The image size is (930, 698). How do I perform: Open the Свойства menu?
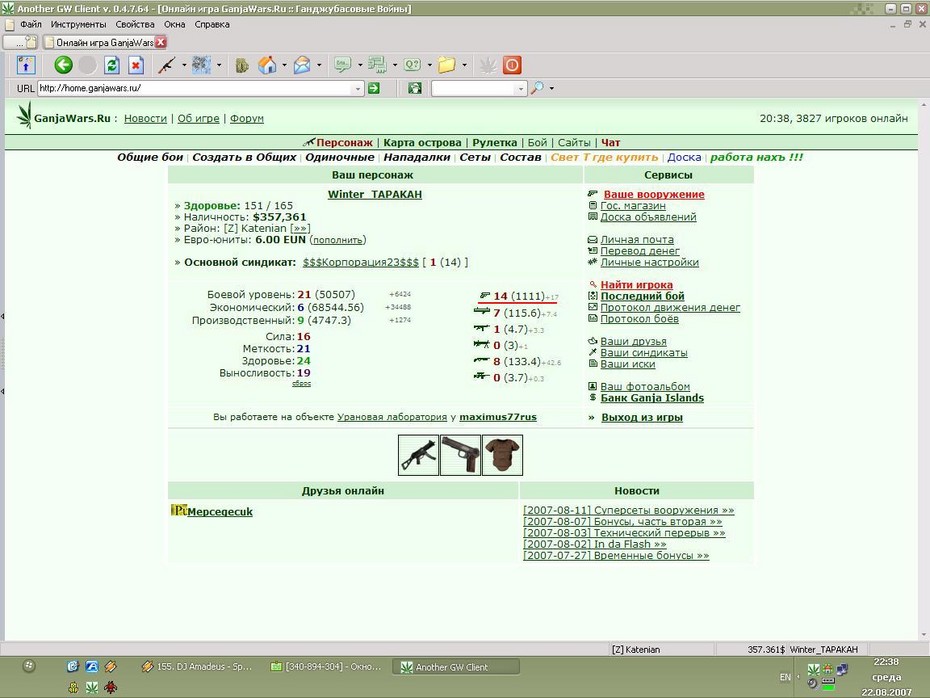(x=135, y=24)
